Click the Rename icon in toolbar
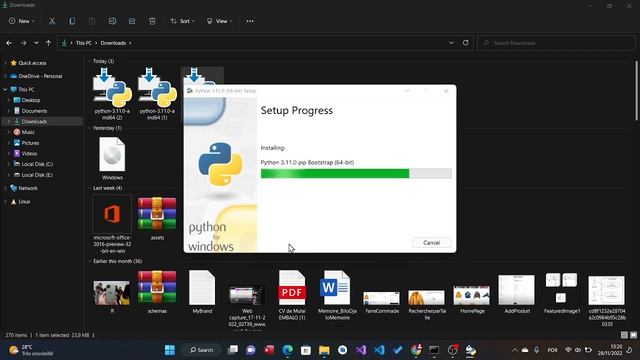640x360 pixels. 112,21
